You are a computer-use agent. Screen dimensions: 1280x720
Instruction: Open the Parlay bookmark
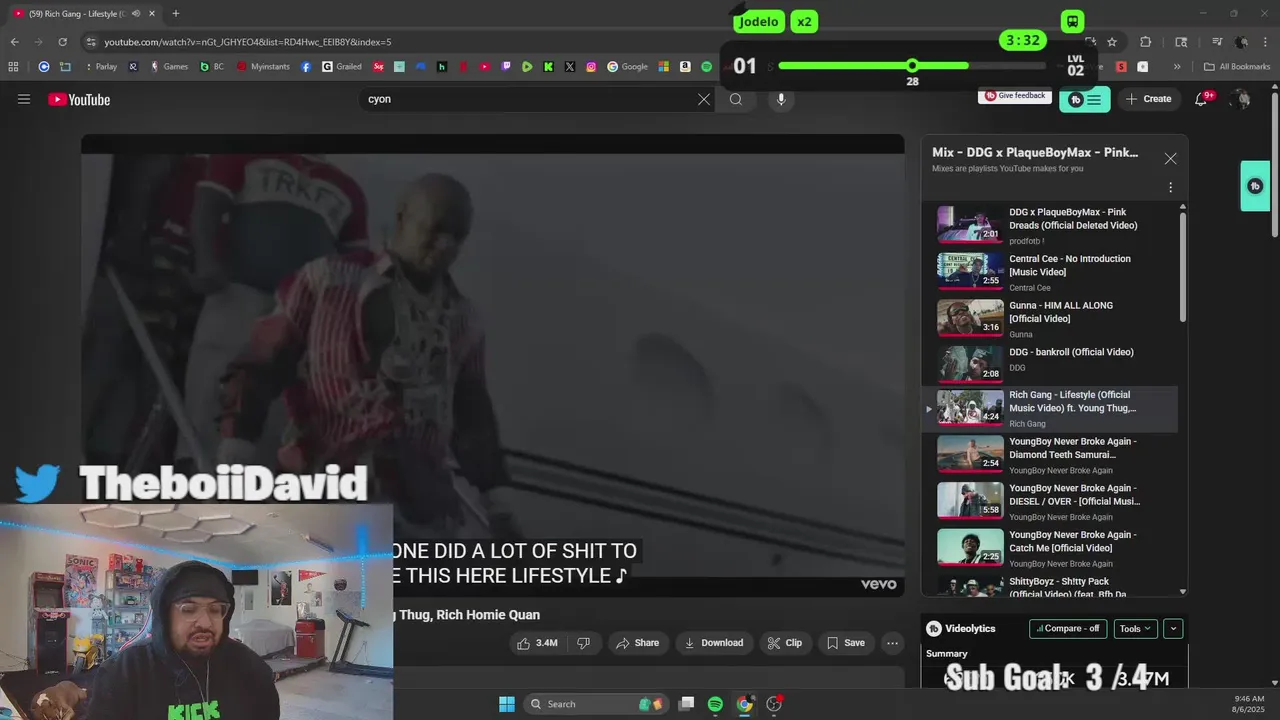tap(100, 67)
